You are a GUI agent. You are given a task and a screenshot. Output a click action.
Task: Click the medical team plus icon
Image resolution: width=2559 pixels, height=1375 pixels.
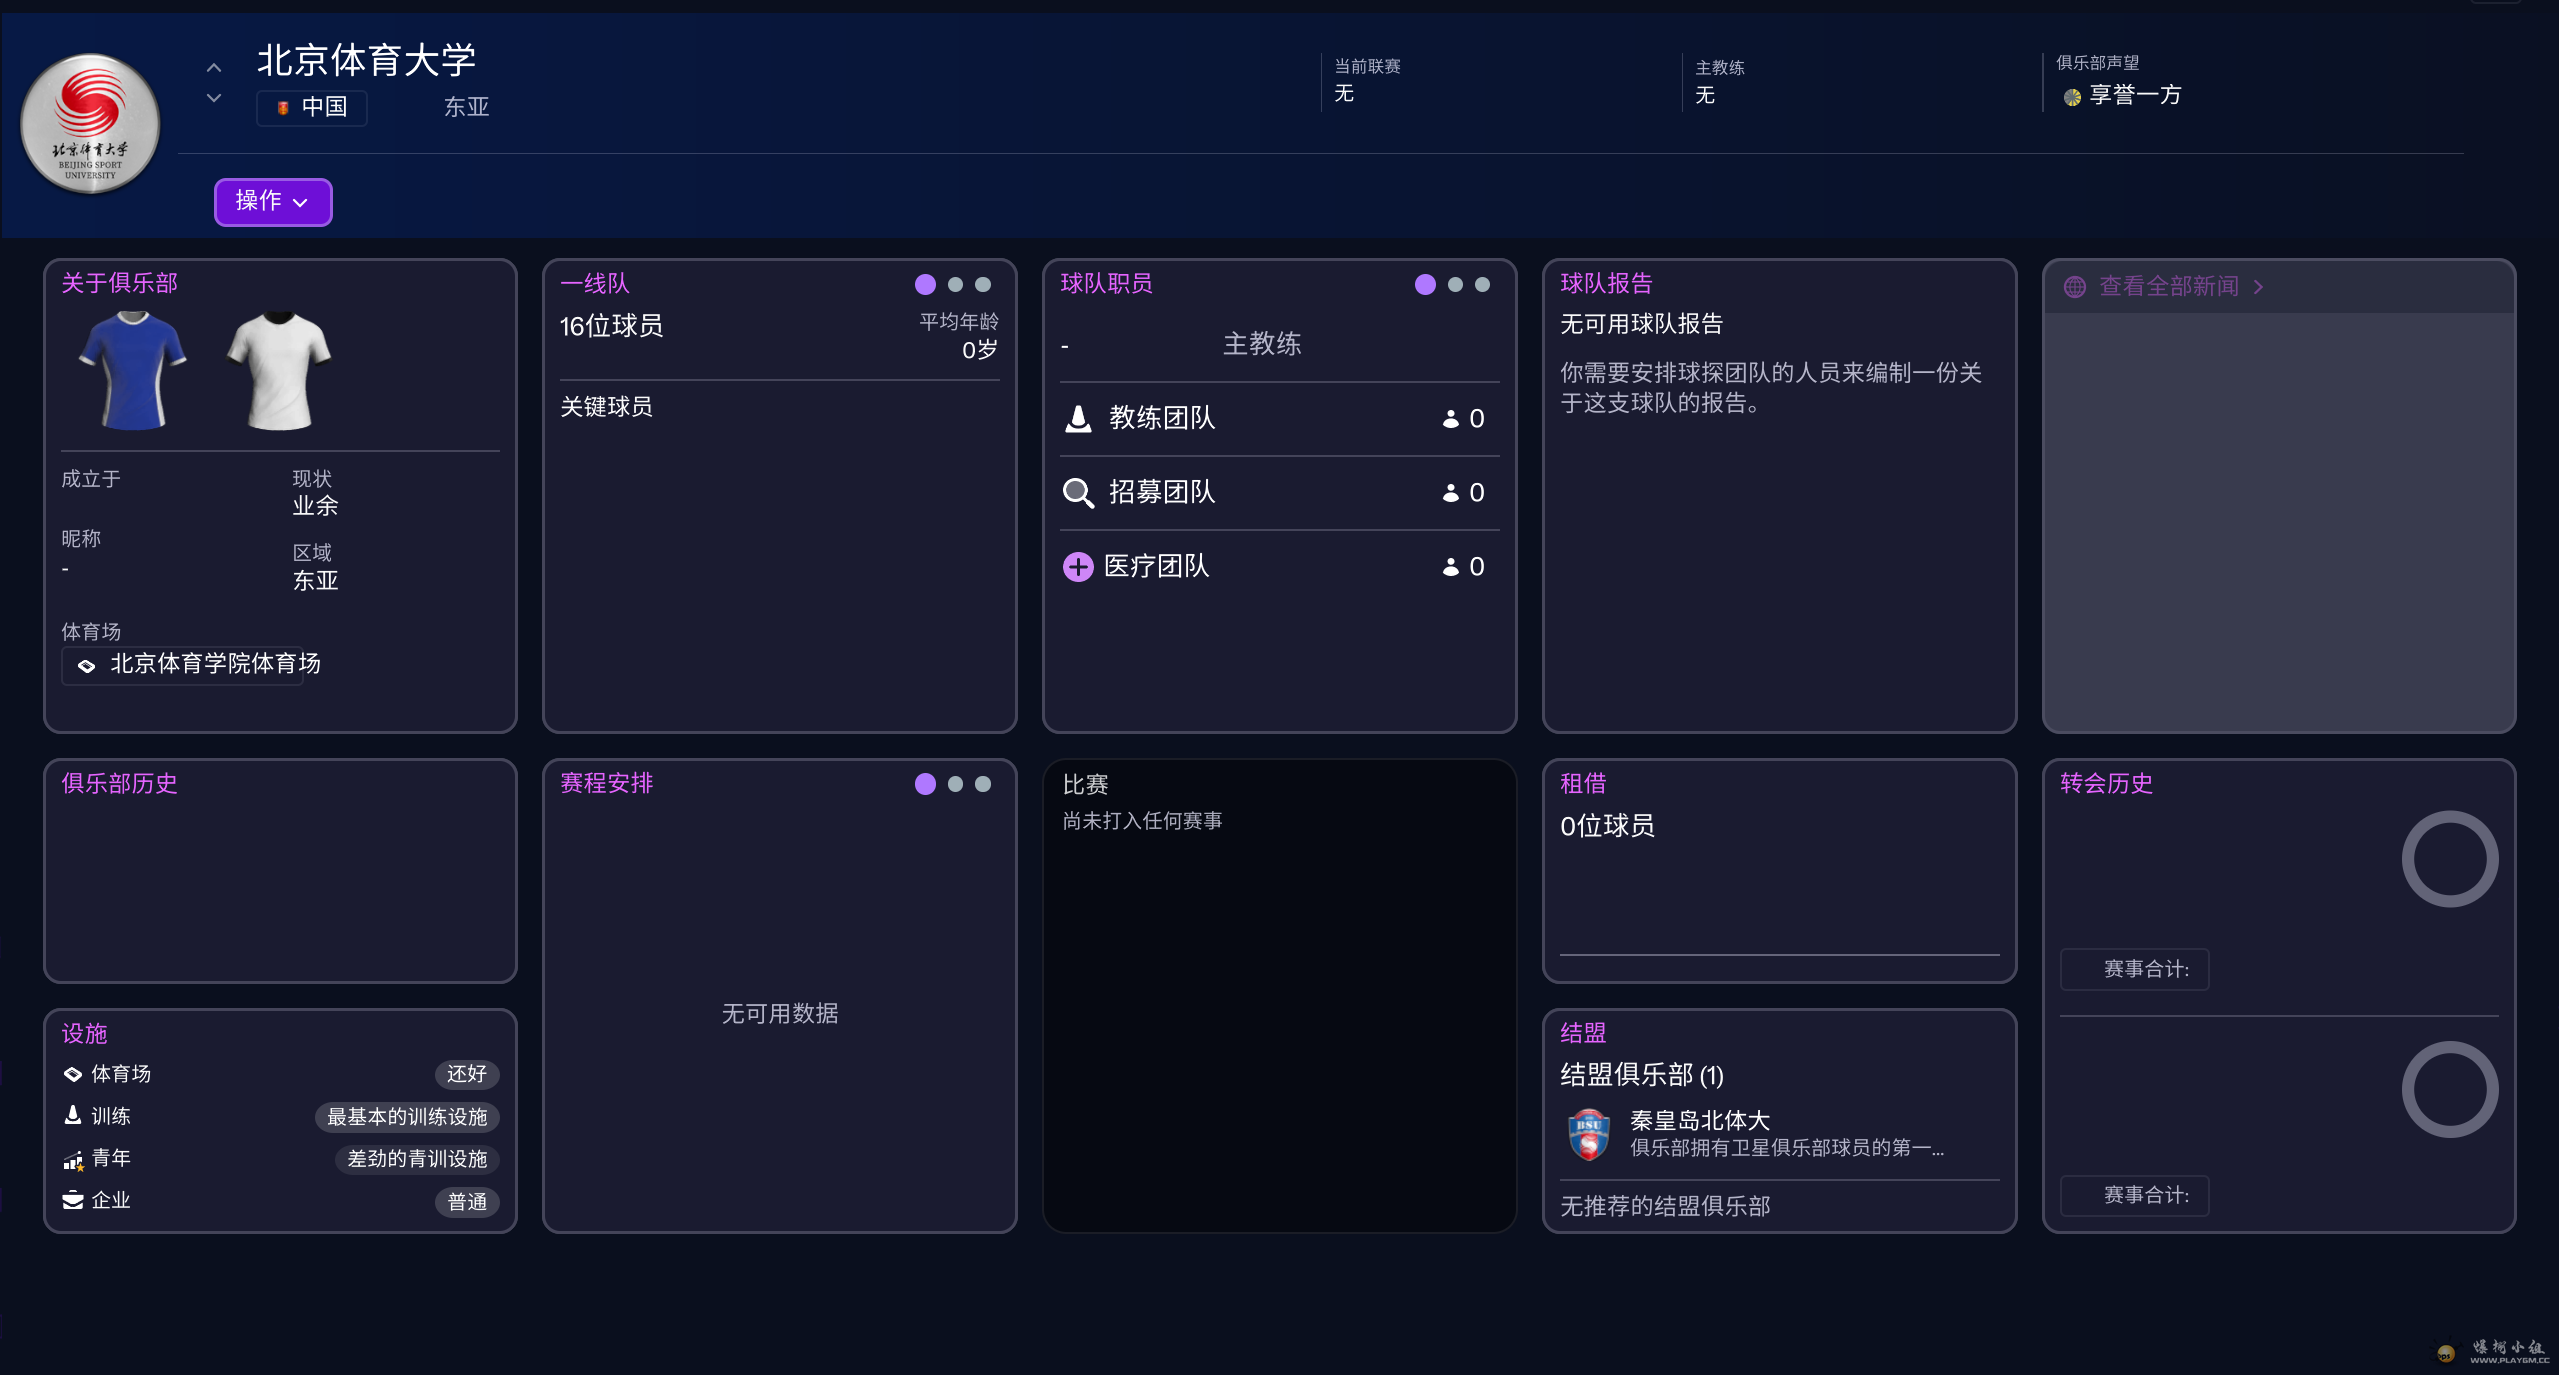click(x=1078, y=567)
